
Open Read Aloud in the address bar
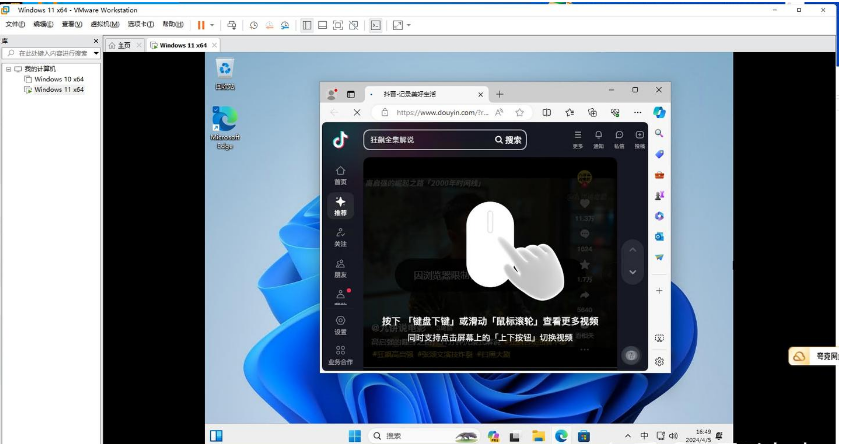499,112
